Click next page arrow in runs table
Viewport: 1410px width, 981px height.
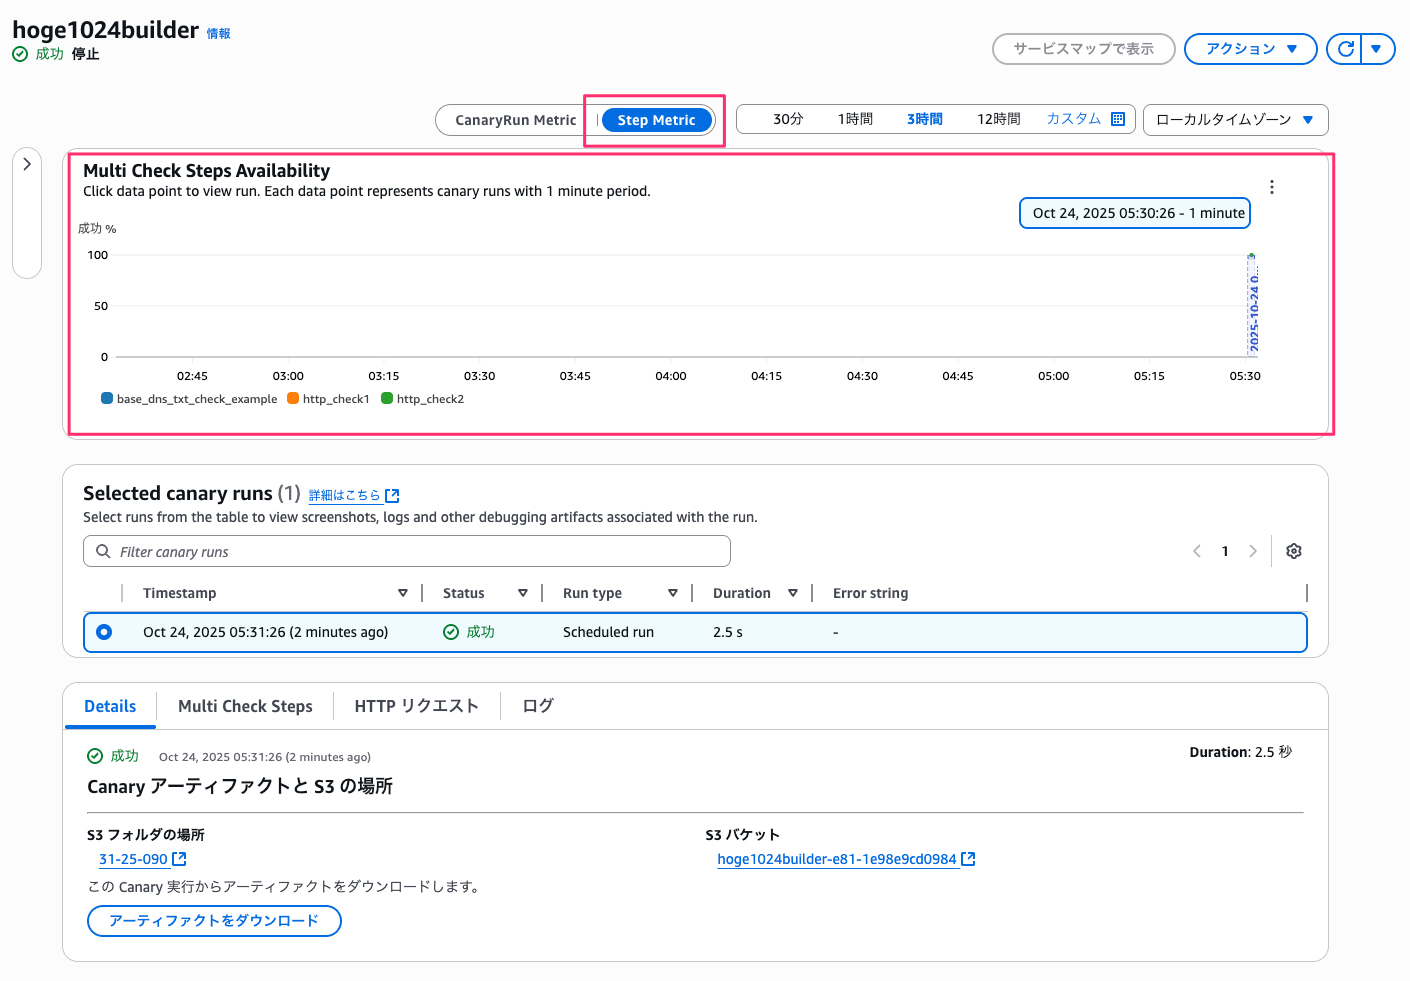pyautogui.click(x=1253, y=551)
